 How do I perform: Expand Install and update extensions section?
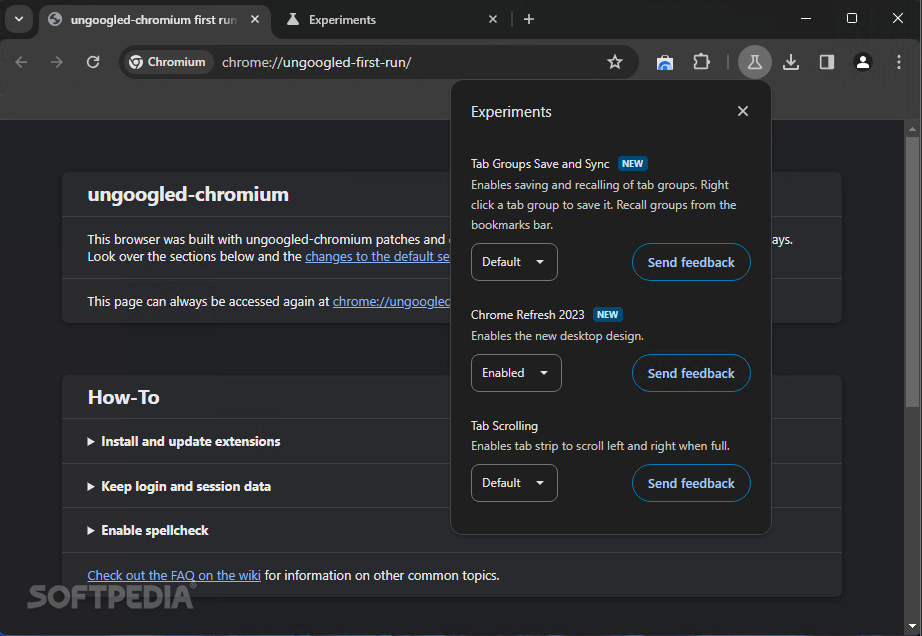tap(184, 441)
